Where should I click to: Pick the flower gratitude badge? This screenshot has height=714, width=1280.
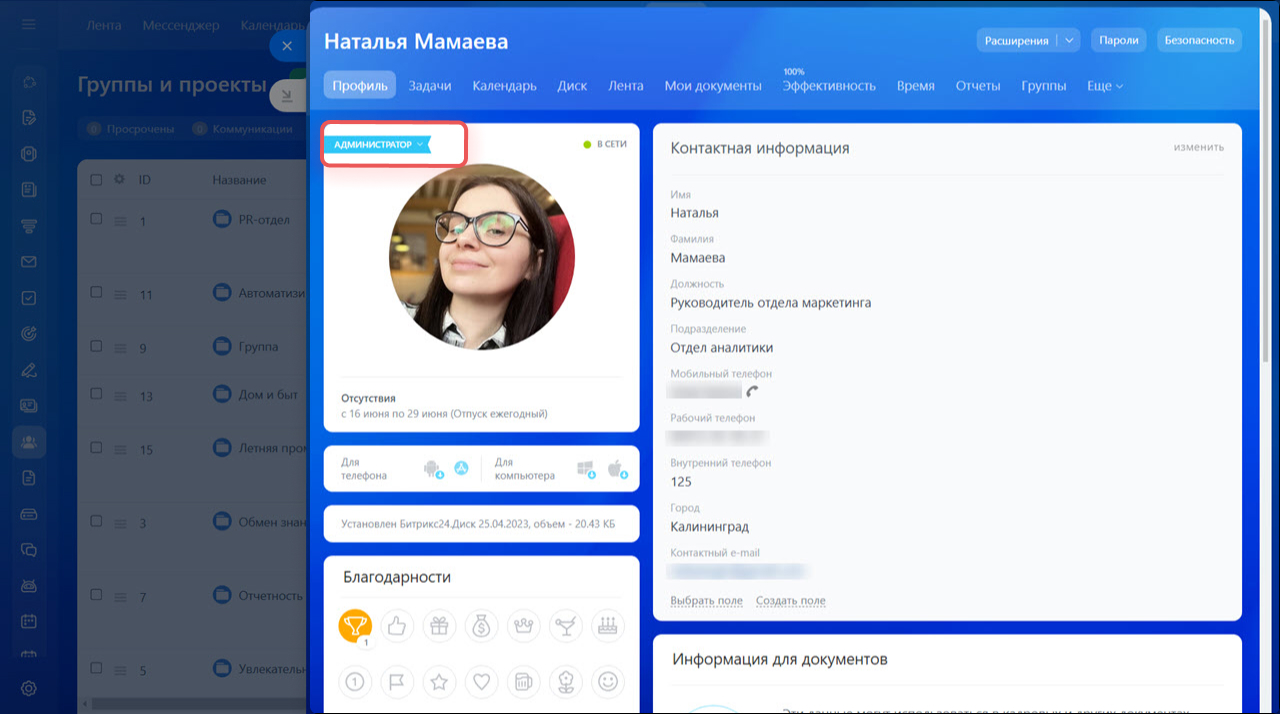pos(565,681)
